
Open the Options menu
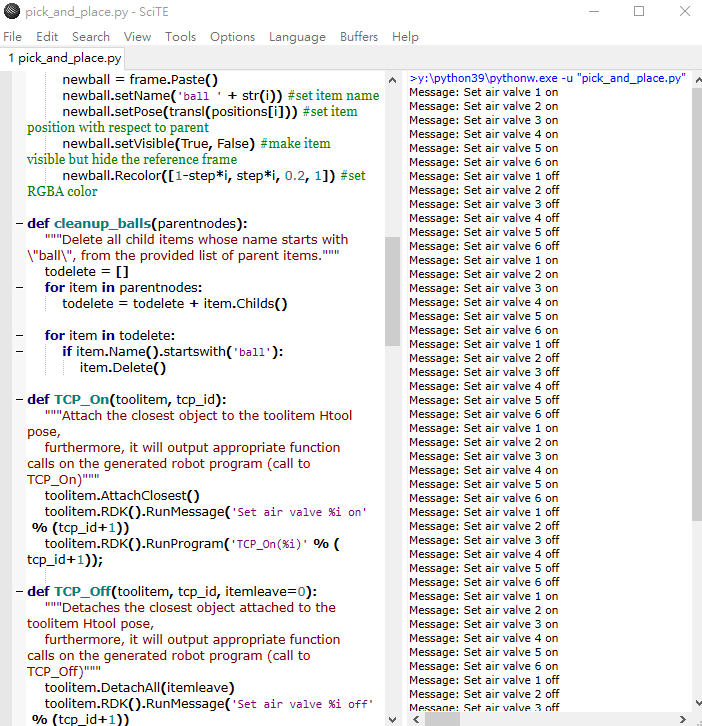pos(232,37)
